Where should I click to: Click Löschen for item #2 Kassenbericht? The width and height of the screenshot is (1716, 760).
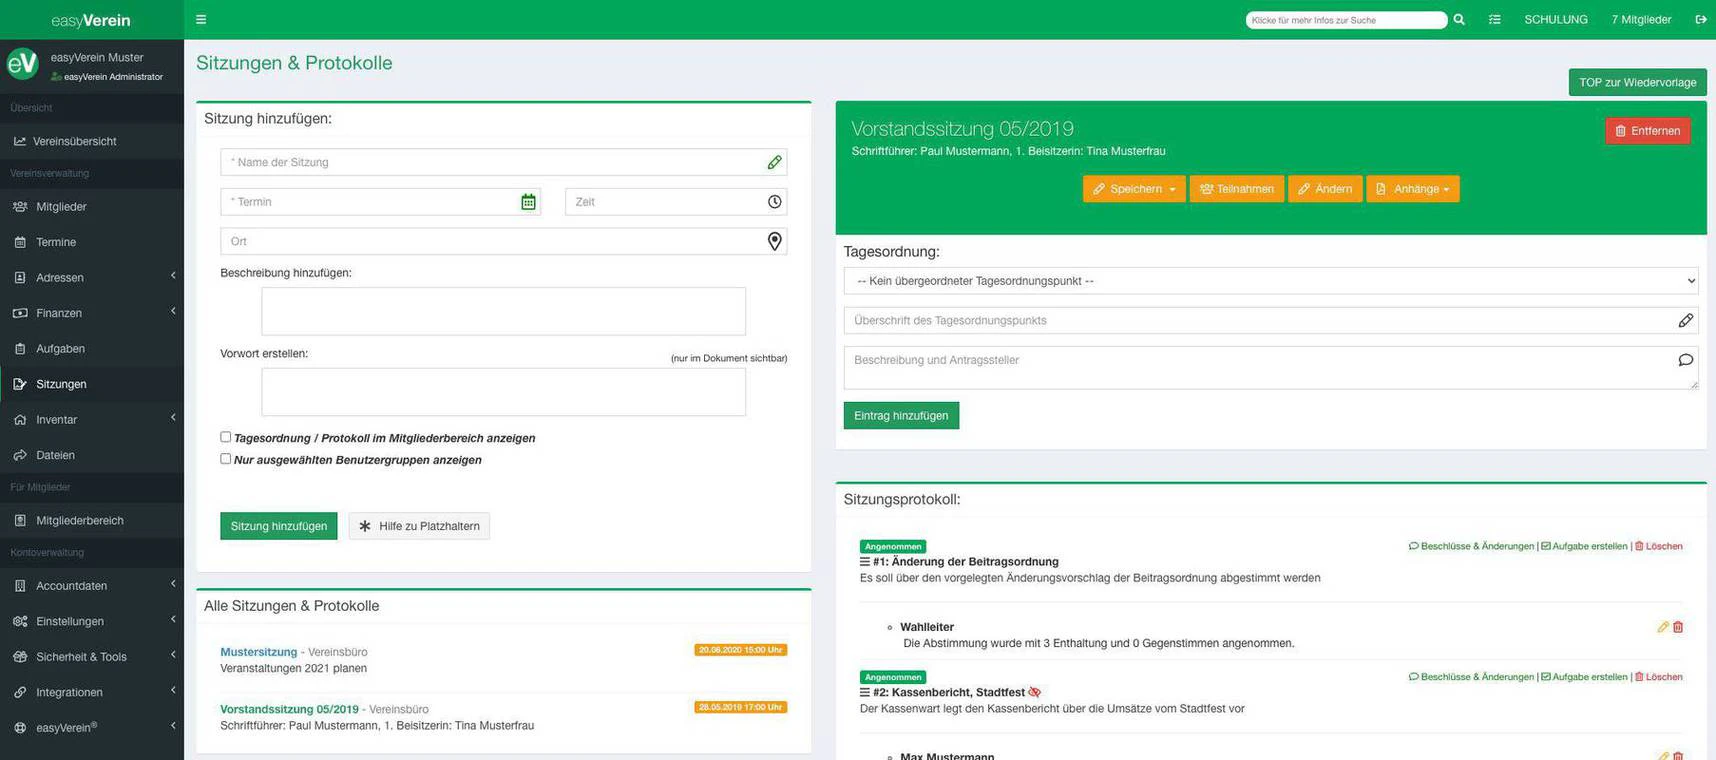click(x=1658, y=677)
